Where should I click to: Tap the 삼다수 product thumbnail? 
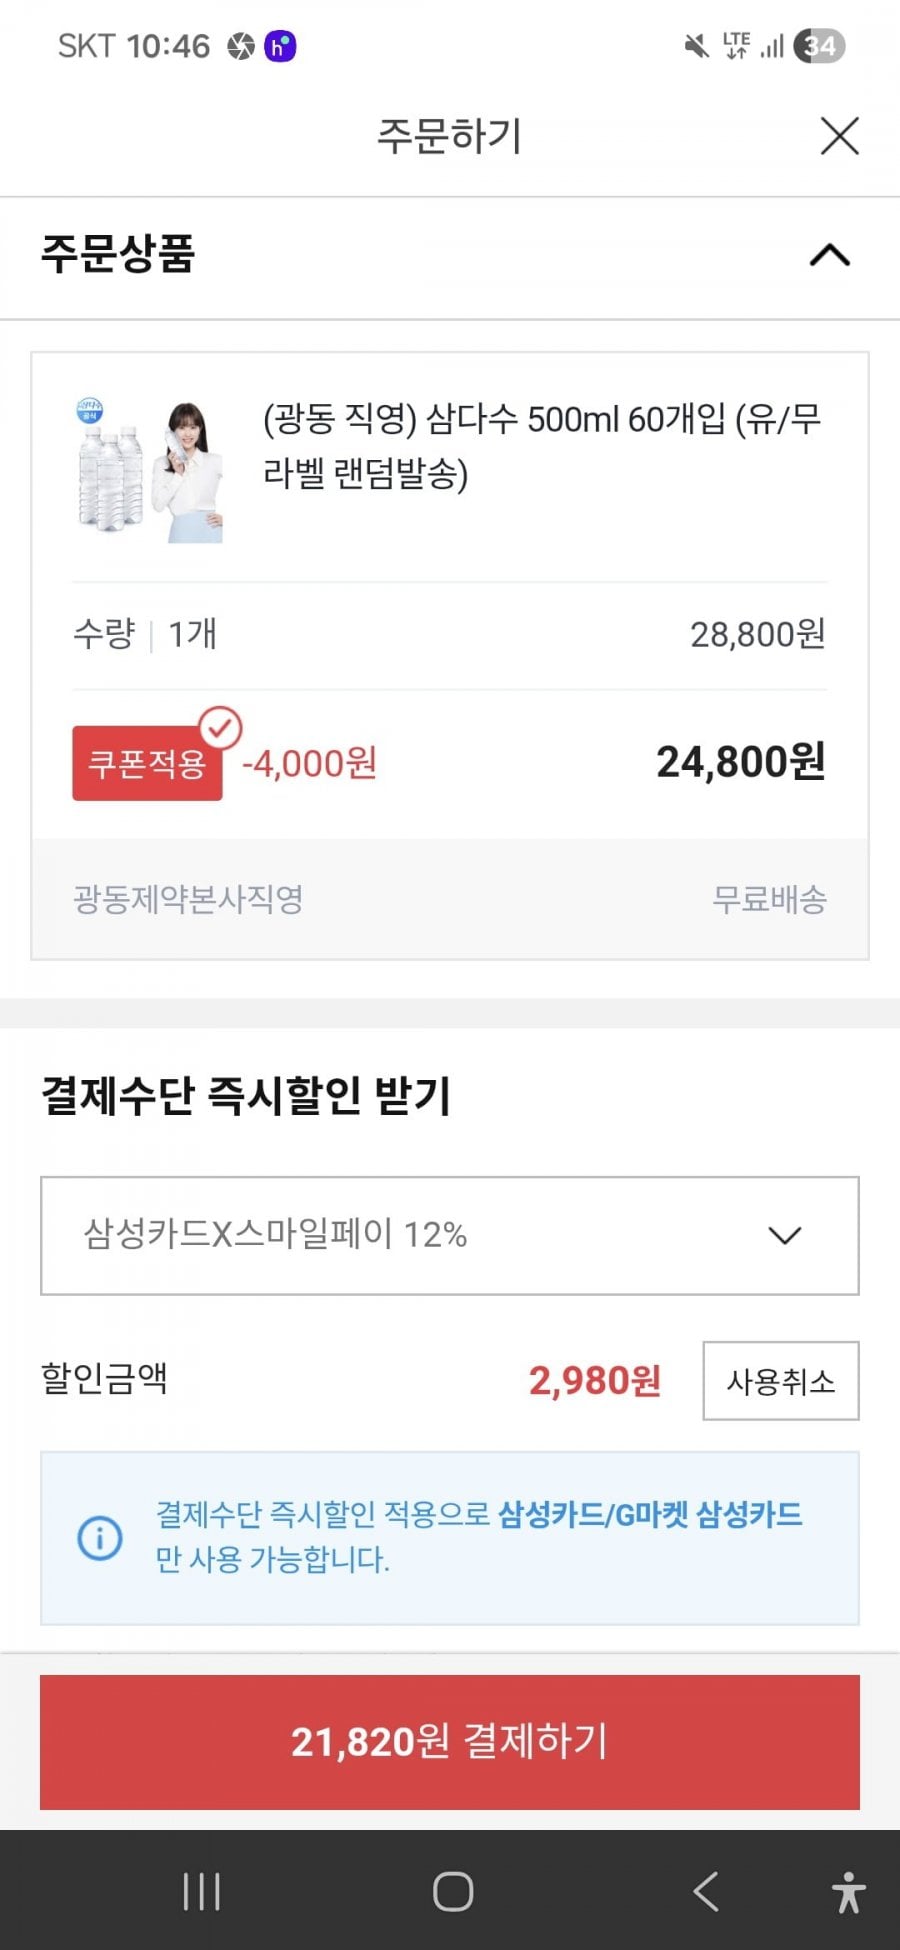(150, 471)
